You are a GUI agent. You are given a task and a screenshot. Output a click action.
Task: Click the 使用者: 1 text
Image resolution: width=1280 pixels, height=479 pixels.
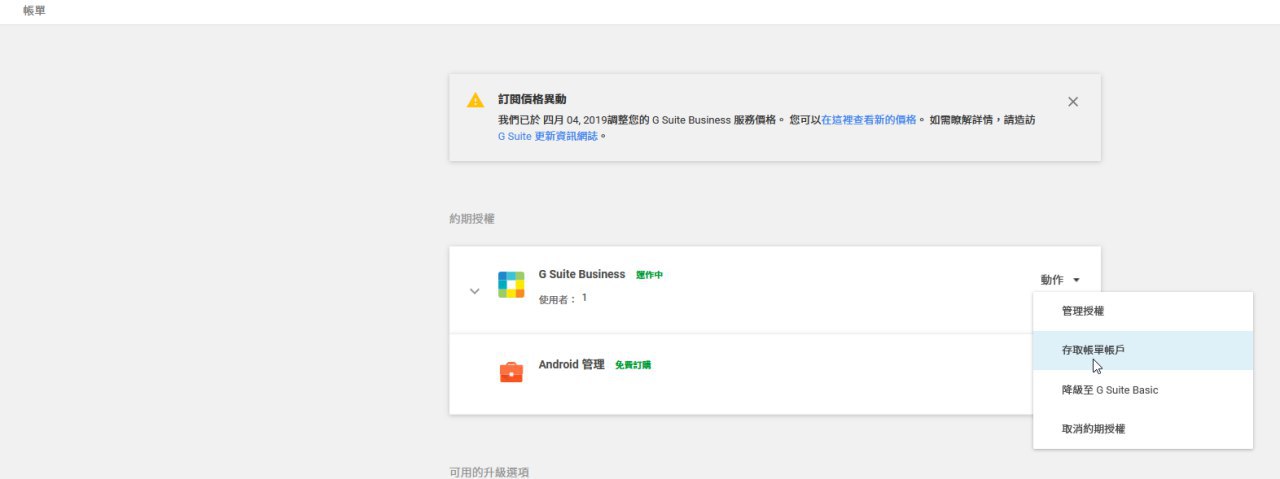(563, 298)
